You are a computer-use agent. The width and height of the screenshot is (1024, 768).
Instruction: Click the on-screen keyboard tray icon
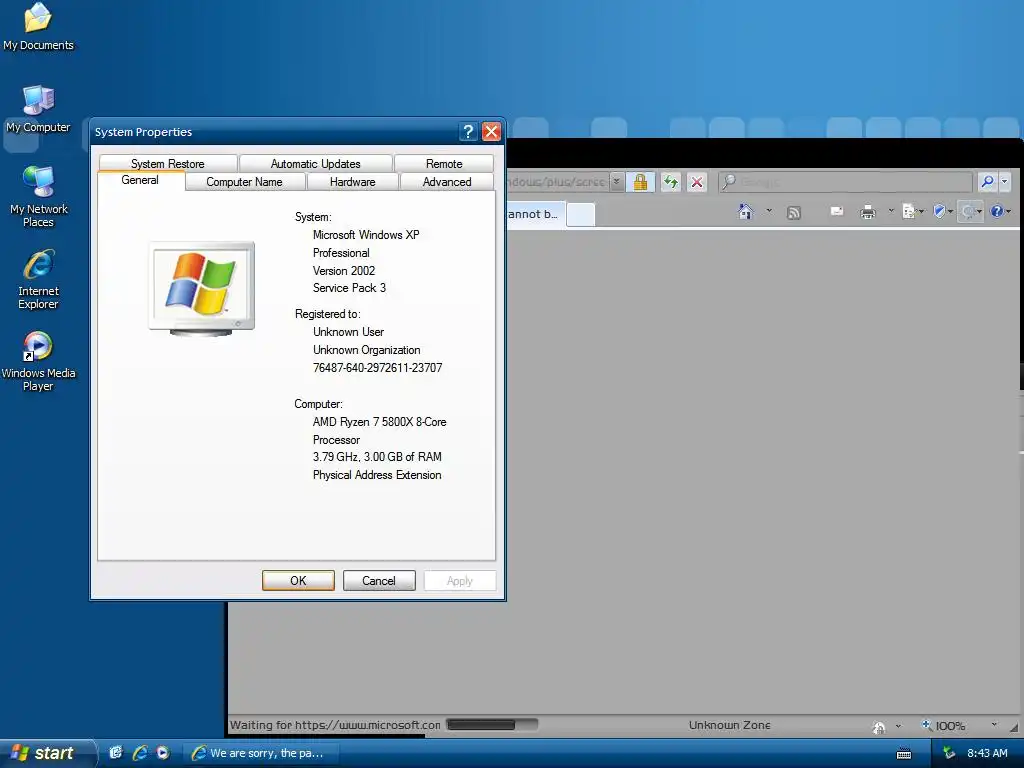click(904, 754)
